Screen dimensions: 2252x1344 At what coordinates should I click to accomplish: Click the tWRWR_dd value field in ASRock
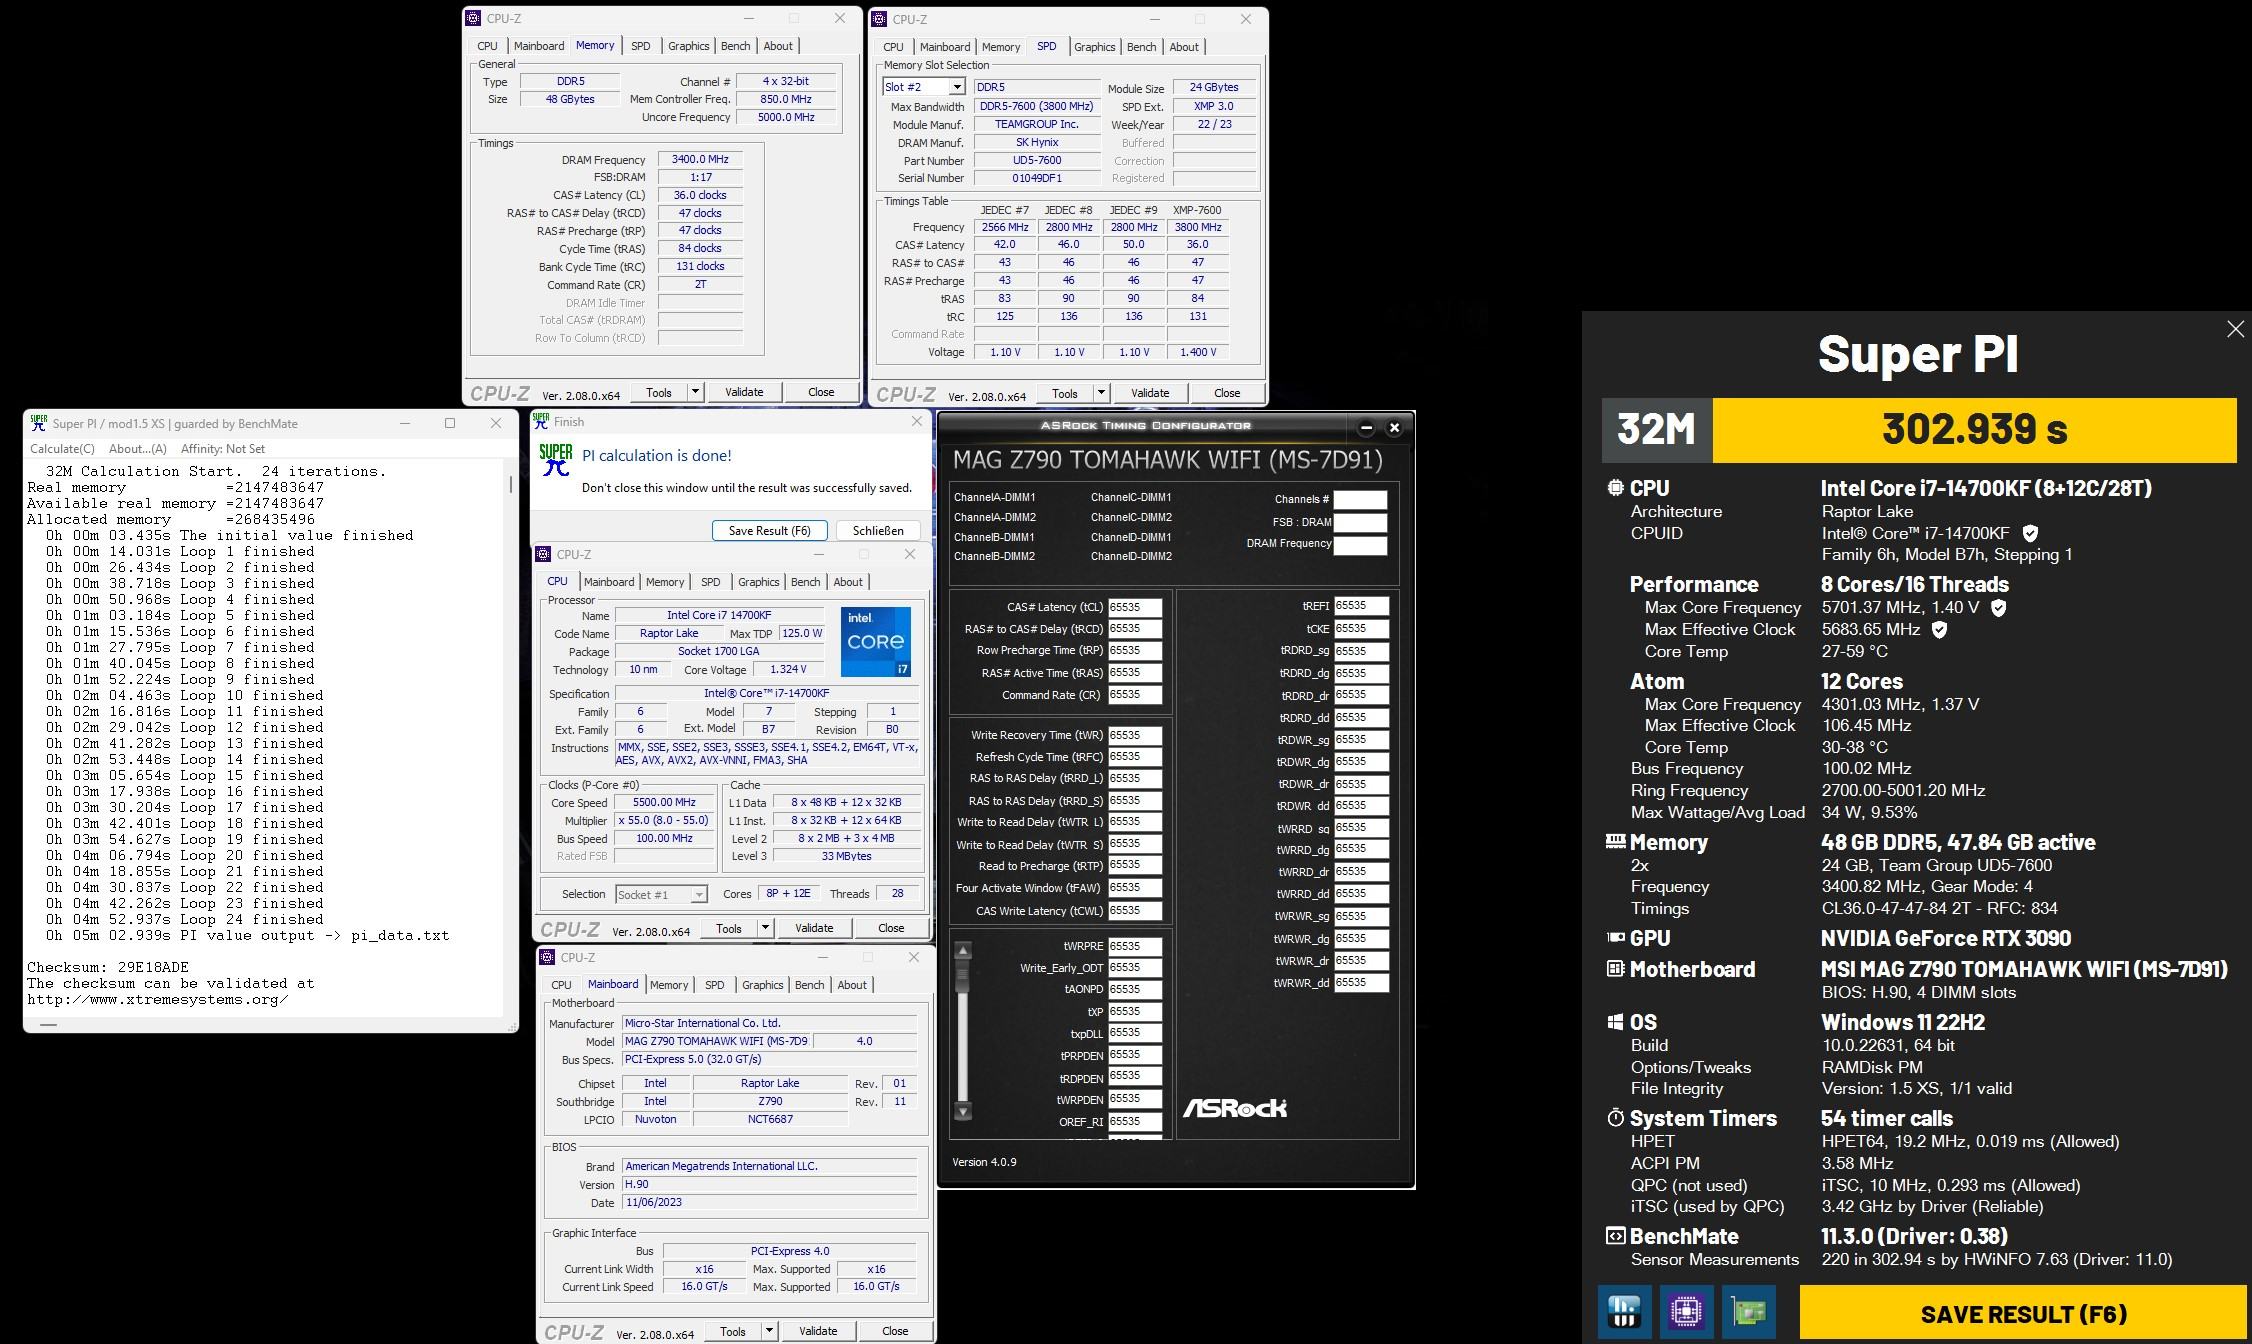1361,983
